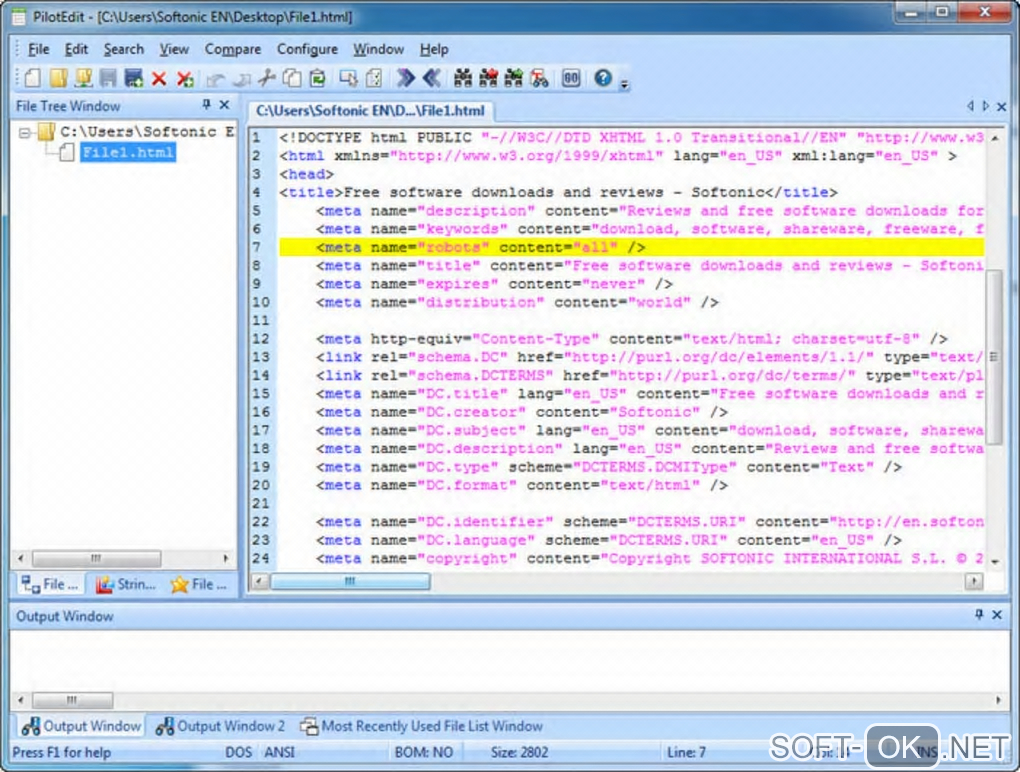Click the DOS line-ending indicator in the status bar
Image resolution: width=1020 pixels, height=772 pixels.
[238, 752]
